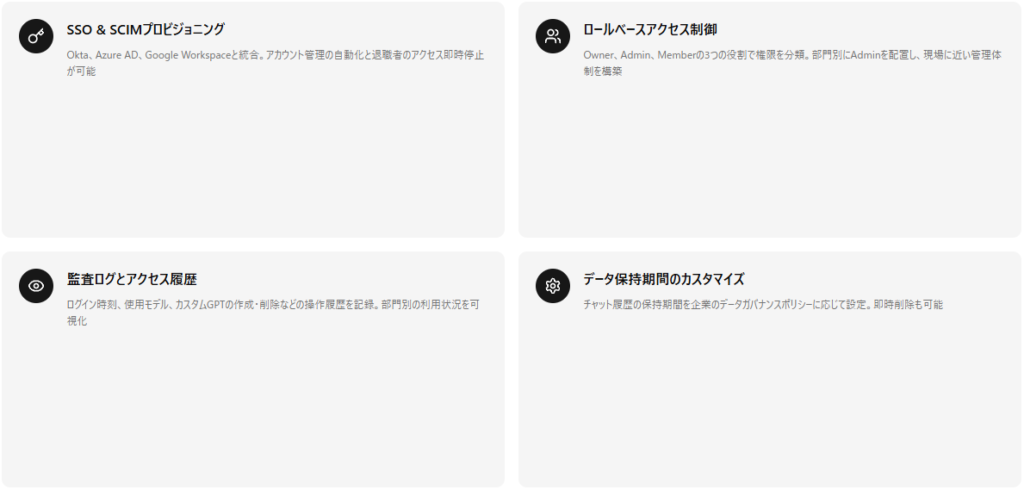Click the Owner、Admin、Member roles text
This screenshot has width=1024, height=490.
pos(639,55)
